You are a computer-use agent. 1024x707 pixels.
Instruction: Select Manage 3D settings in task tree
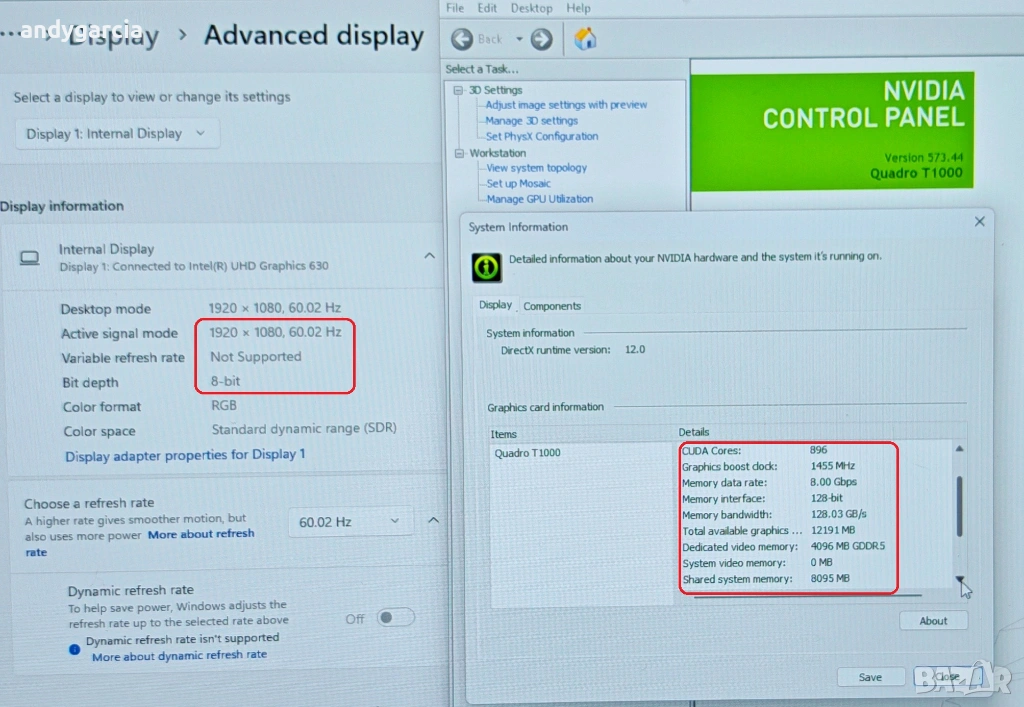(x=531, y=121)
